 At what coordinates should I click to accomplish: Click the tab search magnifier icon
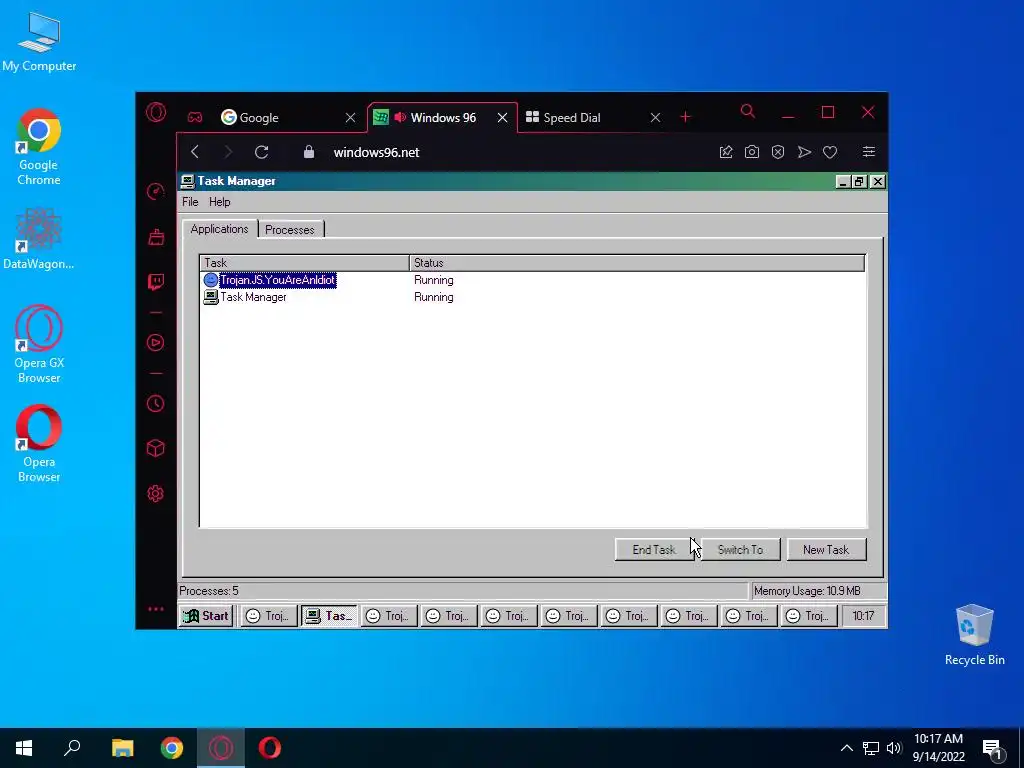(x=748, y=112)
